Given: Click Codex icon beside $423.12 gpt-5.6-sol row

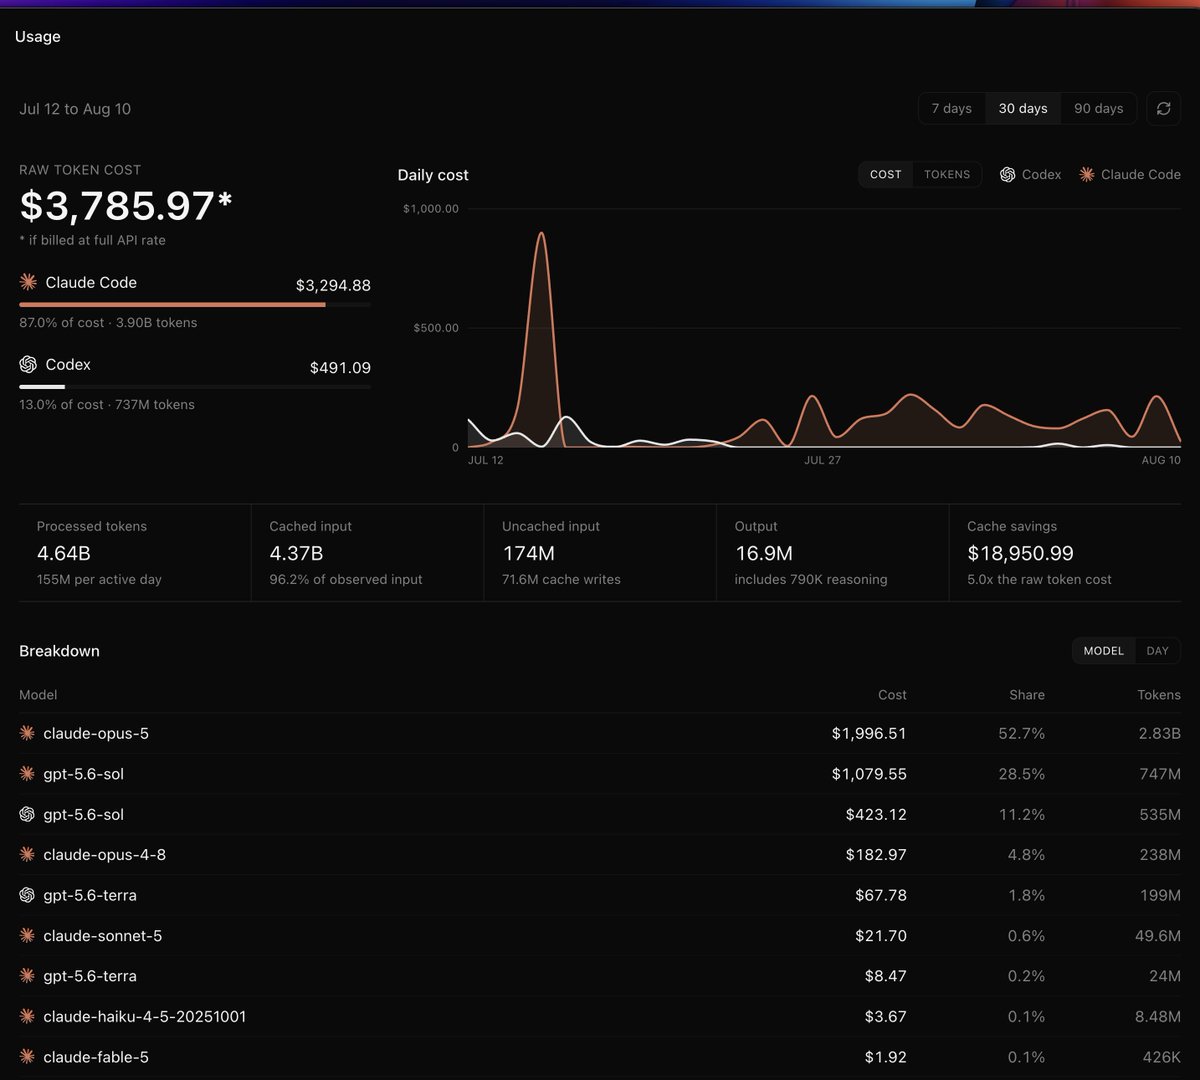Looking at the screenshot, I should click(27, 814).
